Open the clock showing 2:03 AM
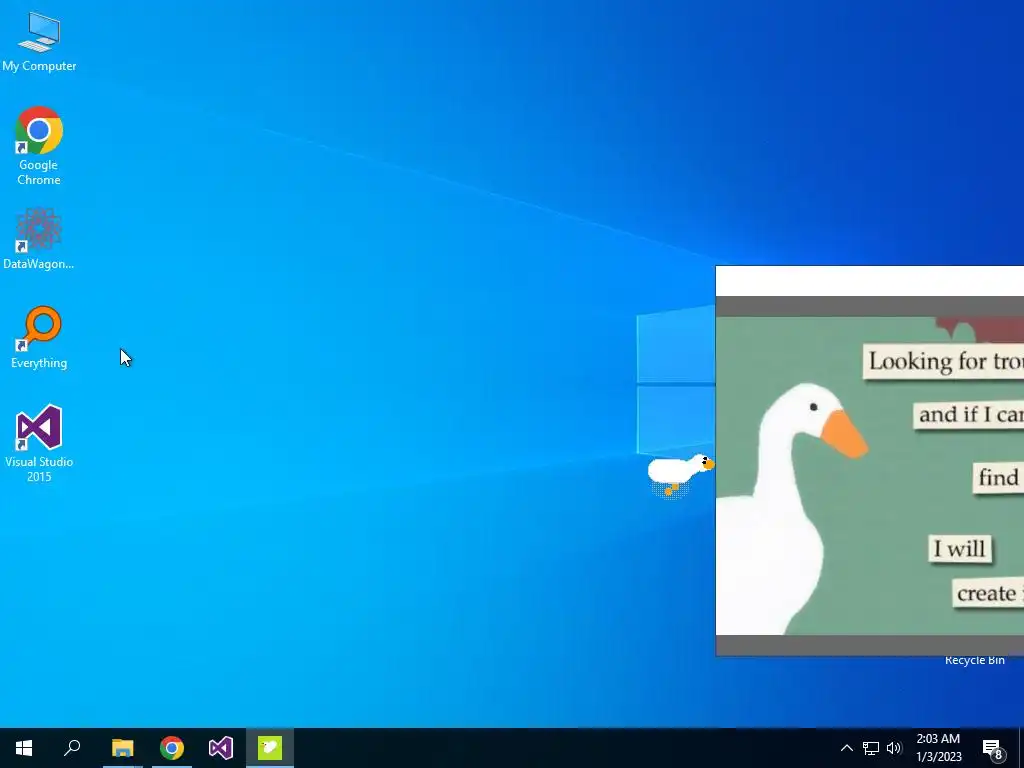The width and height of the screenshot is (1024, 768). pos(938,748)
